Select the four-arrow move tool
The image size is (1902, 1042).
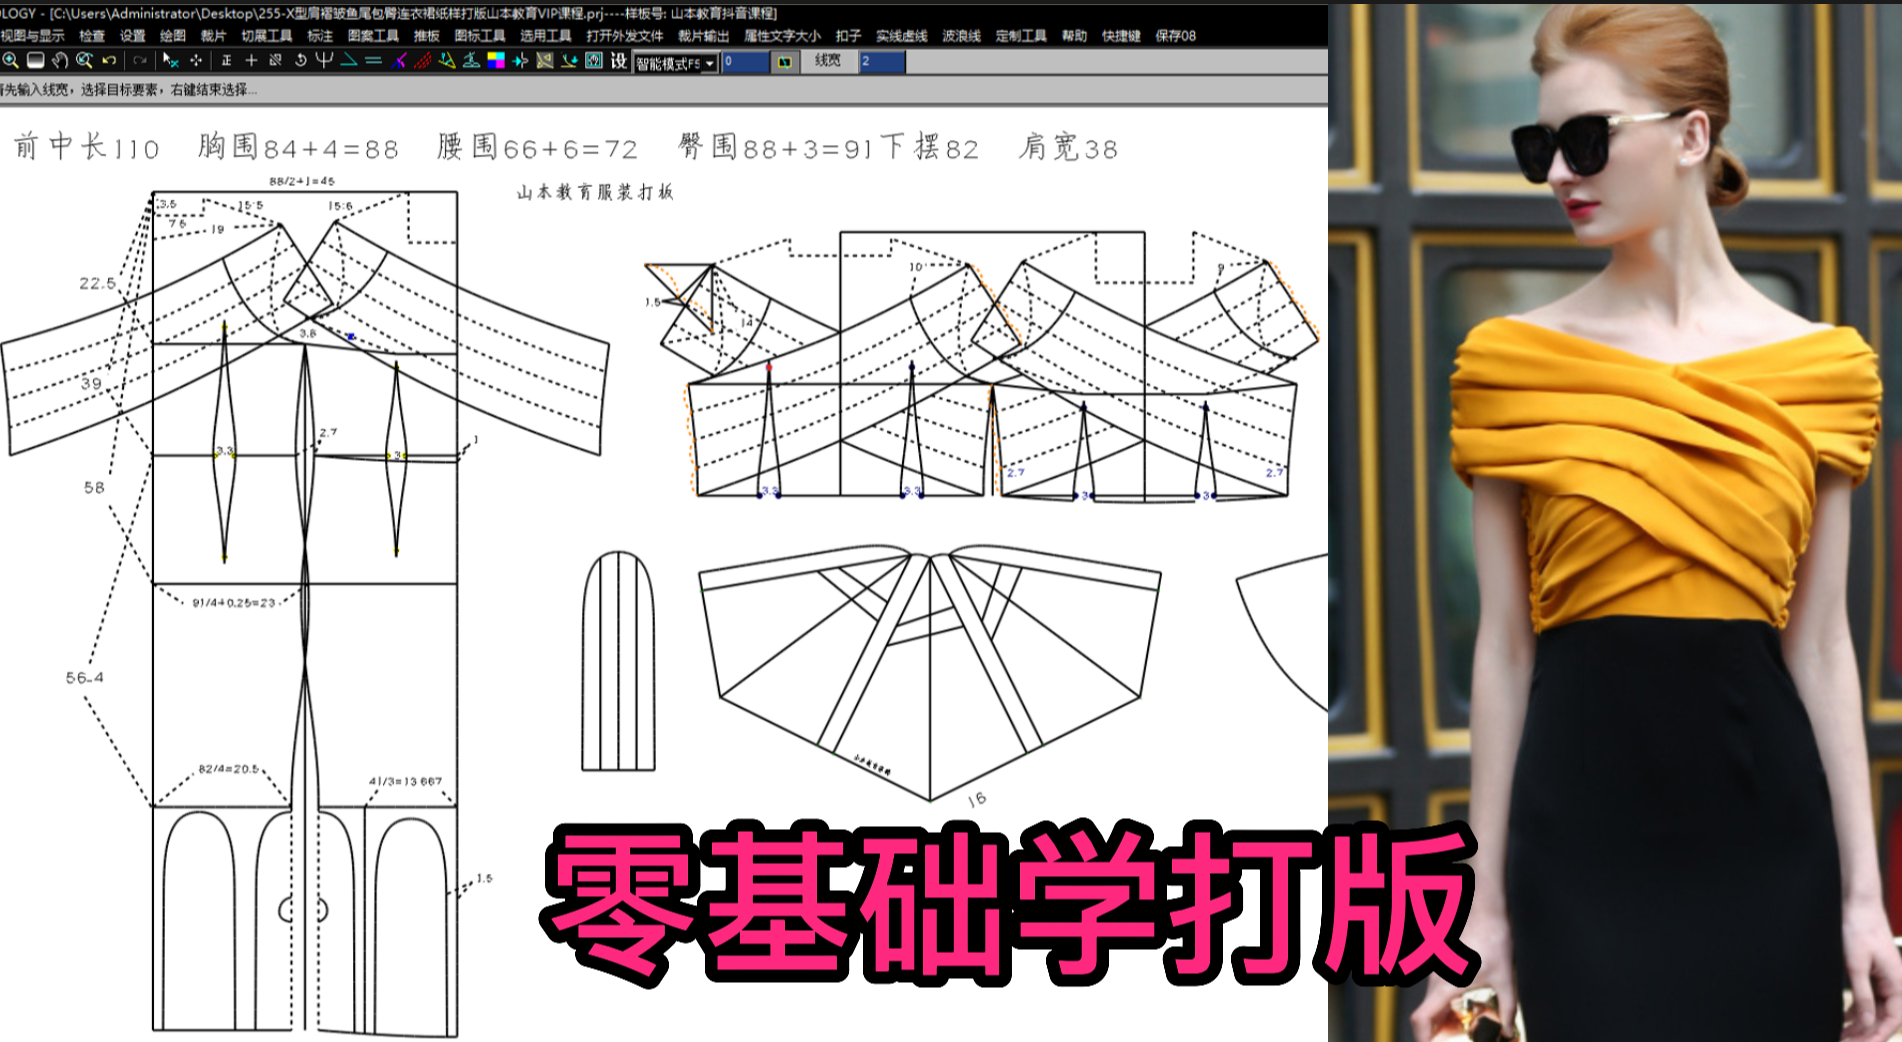pos(196,60)
